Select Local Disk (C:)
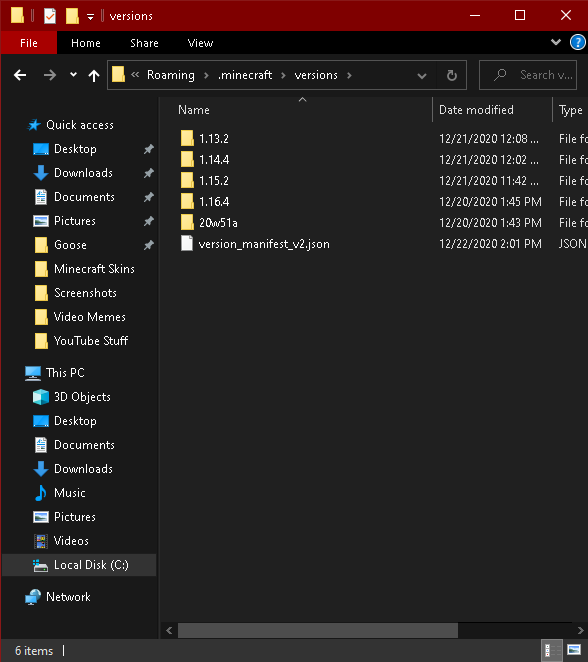This screenshot has width=588, height=662. coord(79,565)
